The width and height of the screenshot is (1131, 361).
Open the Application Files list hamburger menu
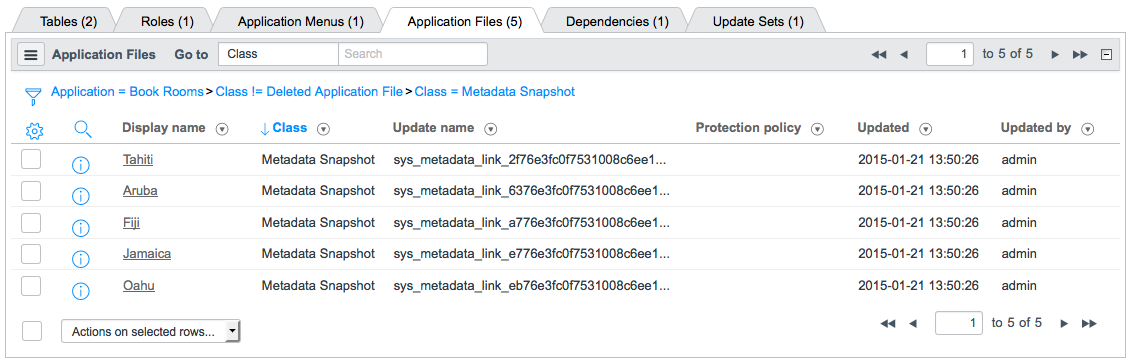tap(30, 54)
